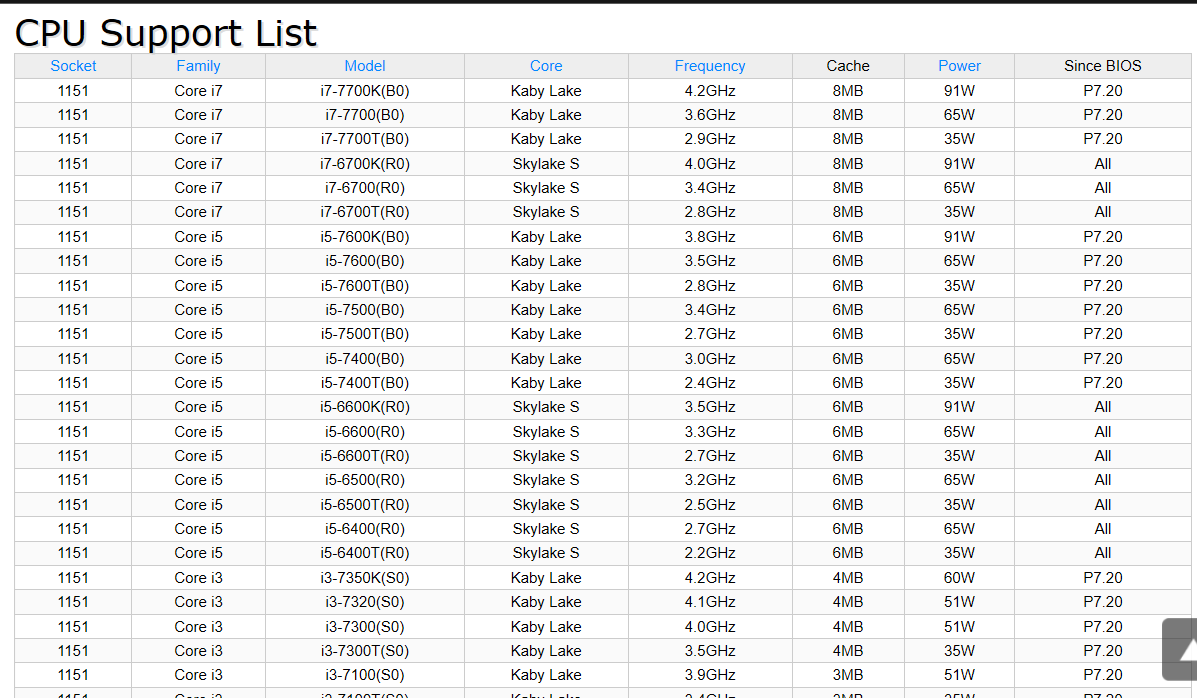Select the Core column header link
The width and height of the screenshot is (1197, 698).
tap(546, 66)
